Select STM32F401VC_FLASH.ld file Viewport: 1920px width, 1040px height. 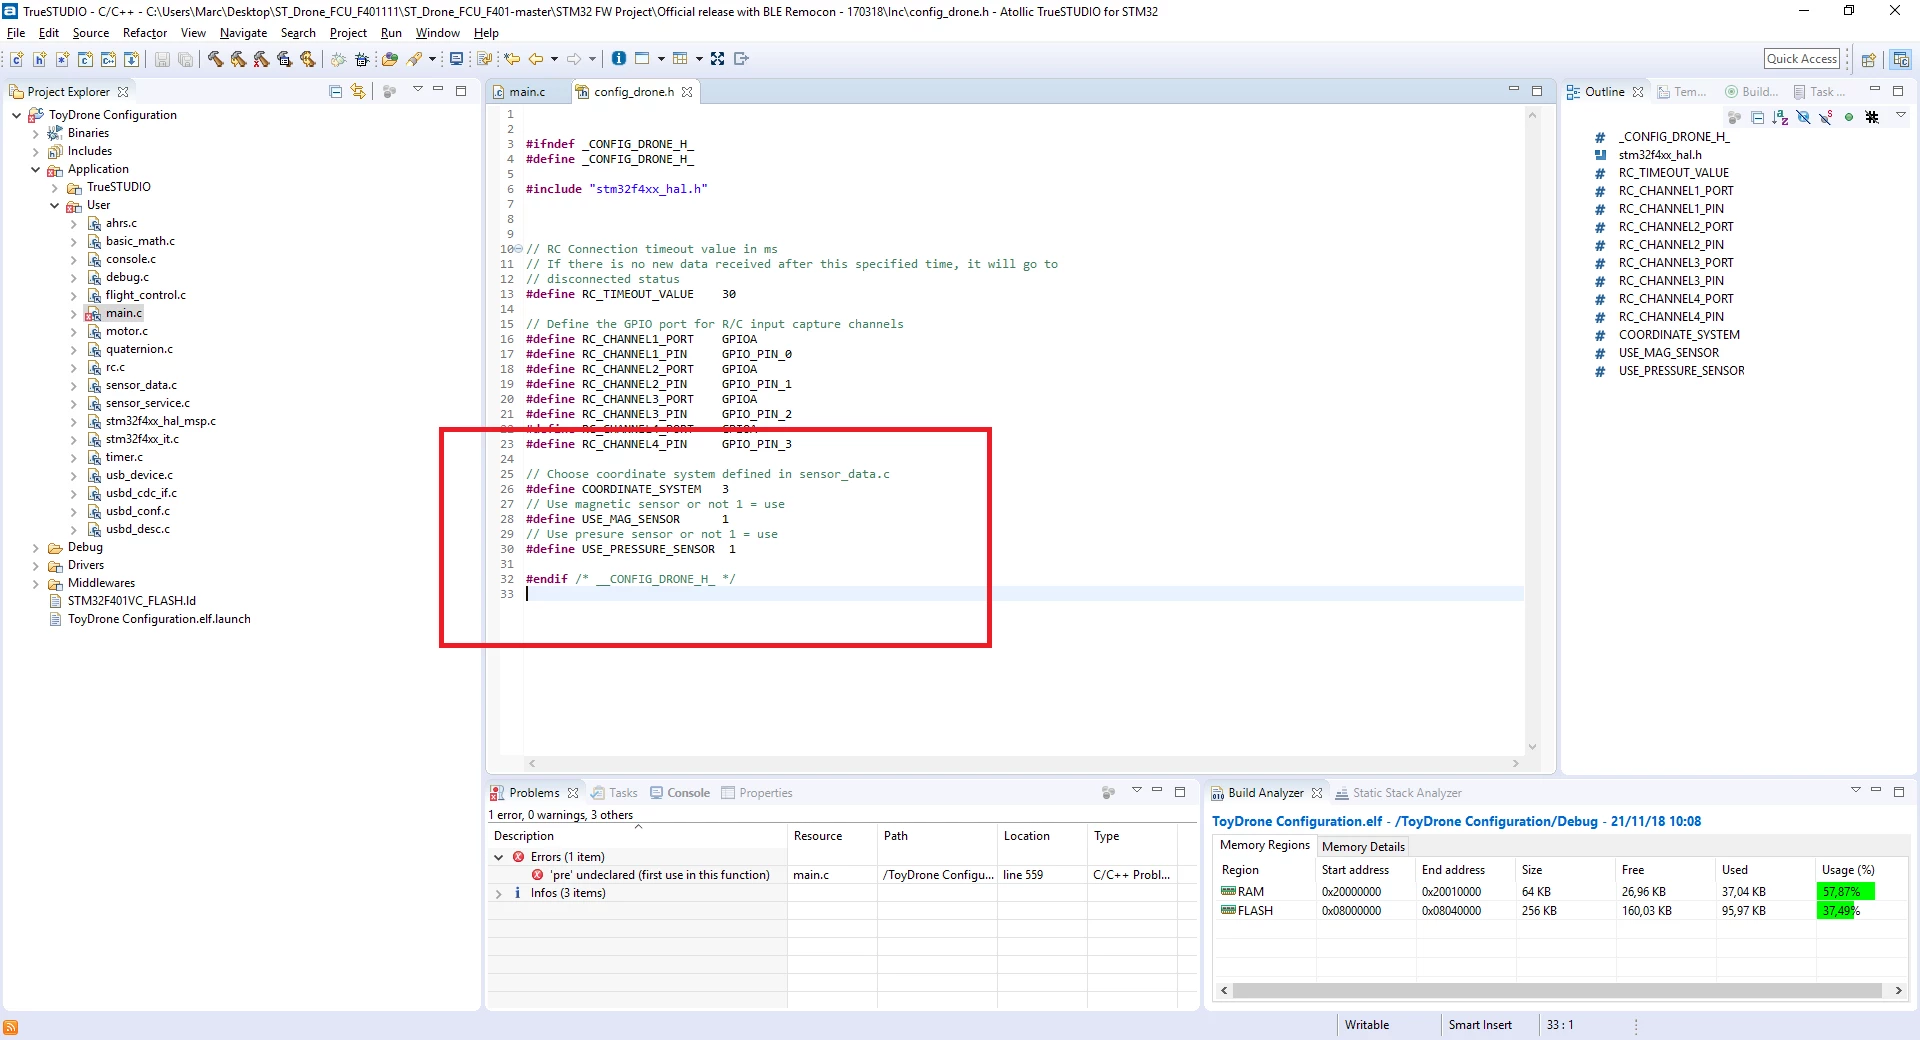tap(131, 601)
